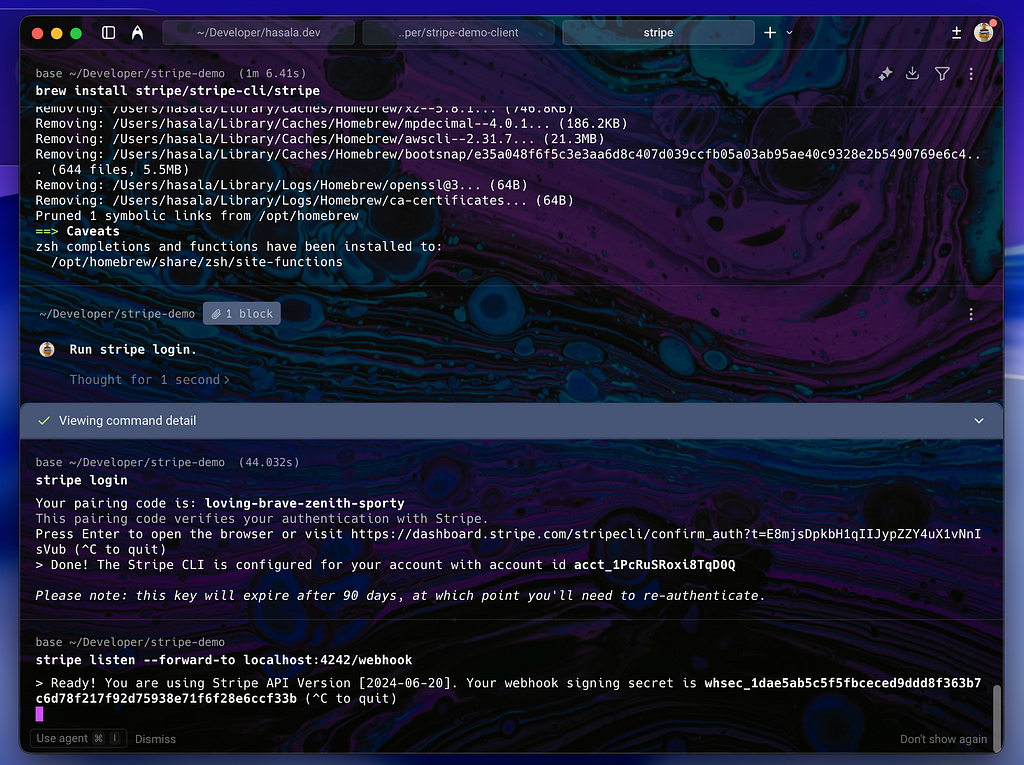The height and width of the screenshot is (765, 1024).
Task: Select the stripe tab
Action: 658,33
